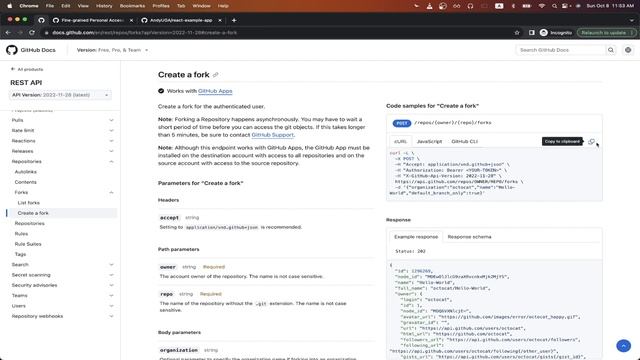Go back with the browser back arrow
Image resolution: width=640 pixels, height=360 pixels.
[8, 33]
